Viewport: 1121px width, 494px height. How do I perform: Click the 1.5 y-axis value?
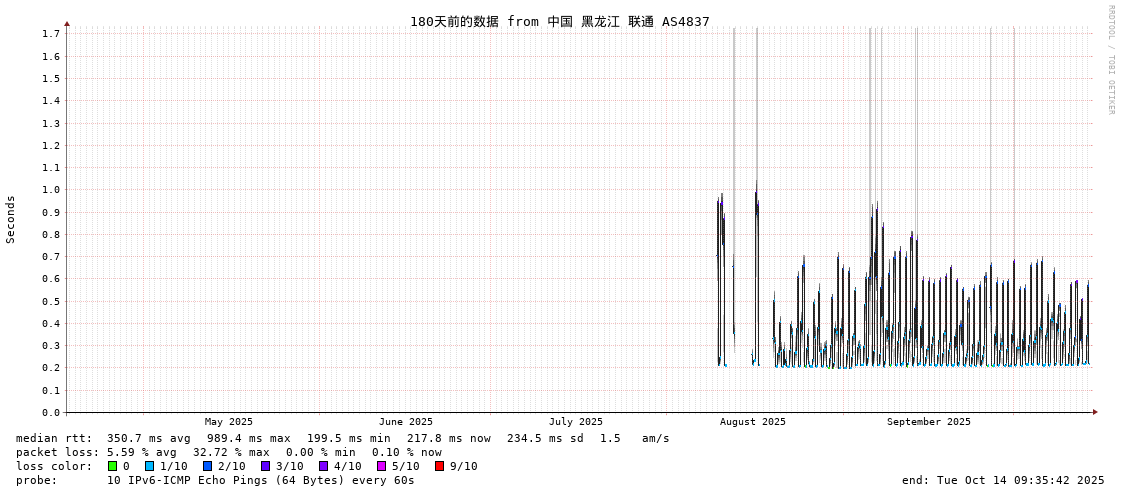pos(50,79)
